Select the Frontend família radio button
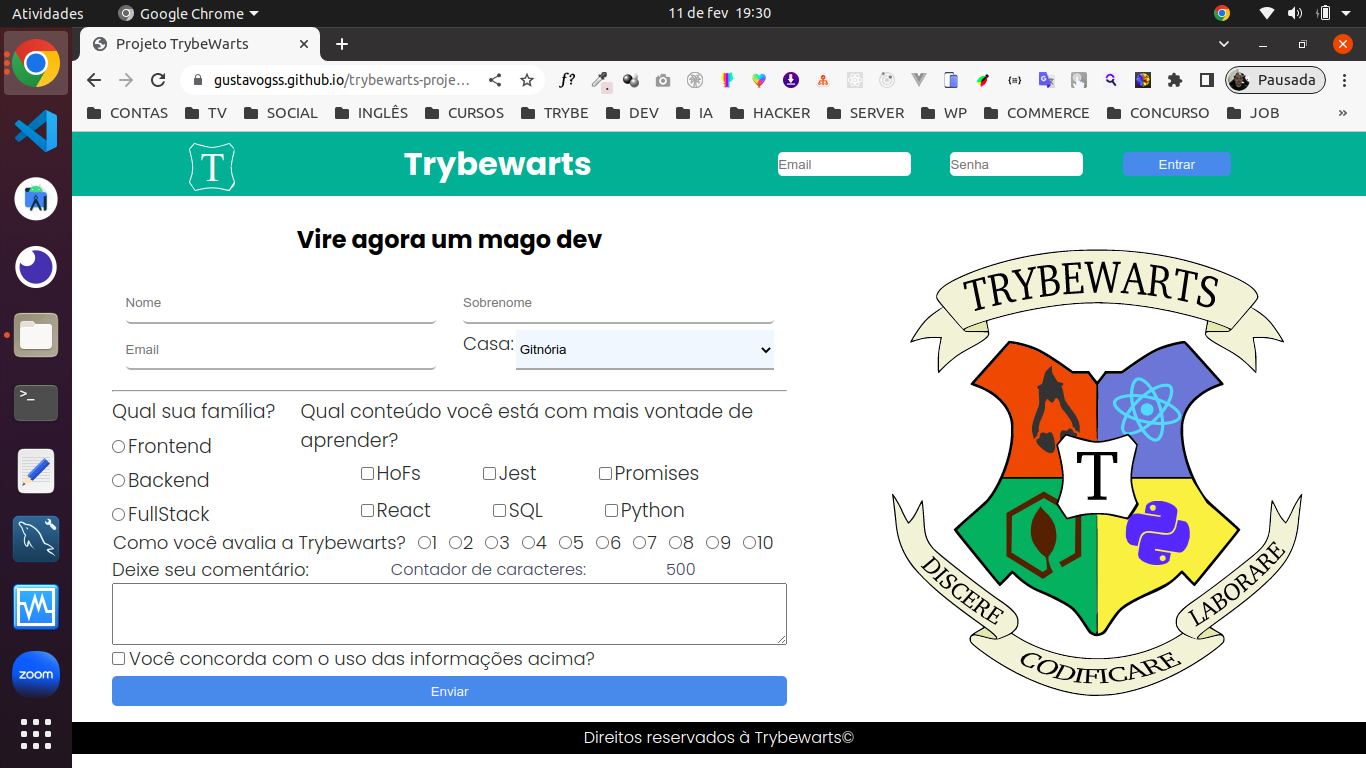1366x768 pixels. (x=118, y=446)
